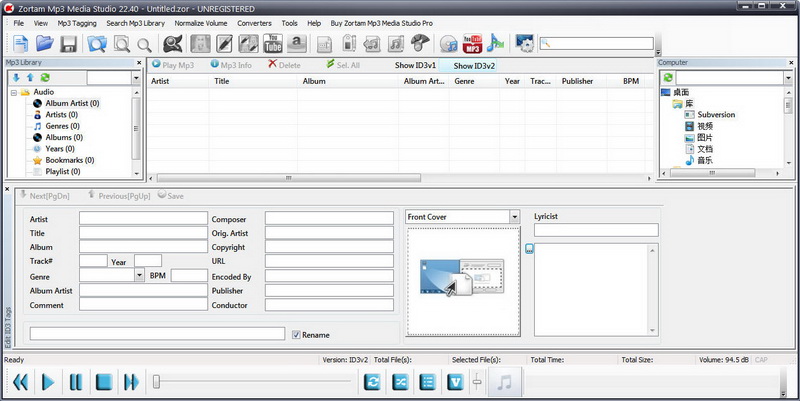Click the pencil edit tag toolbar icon

click(224, 44)
